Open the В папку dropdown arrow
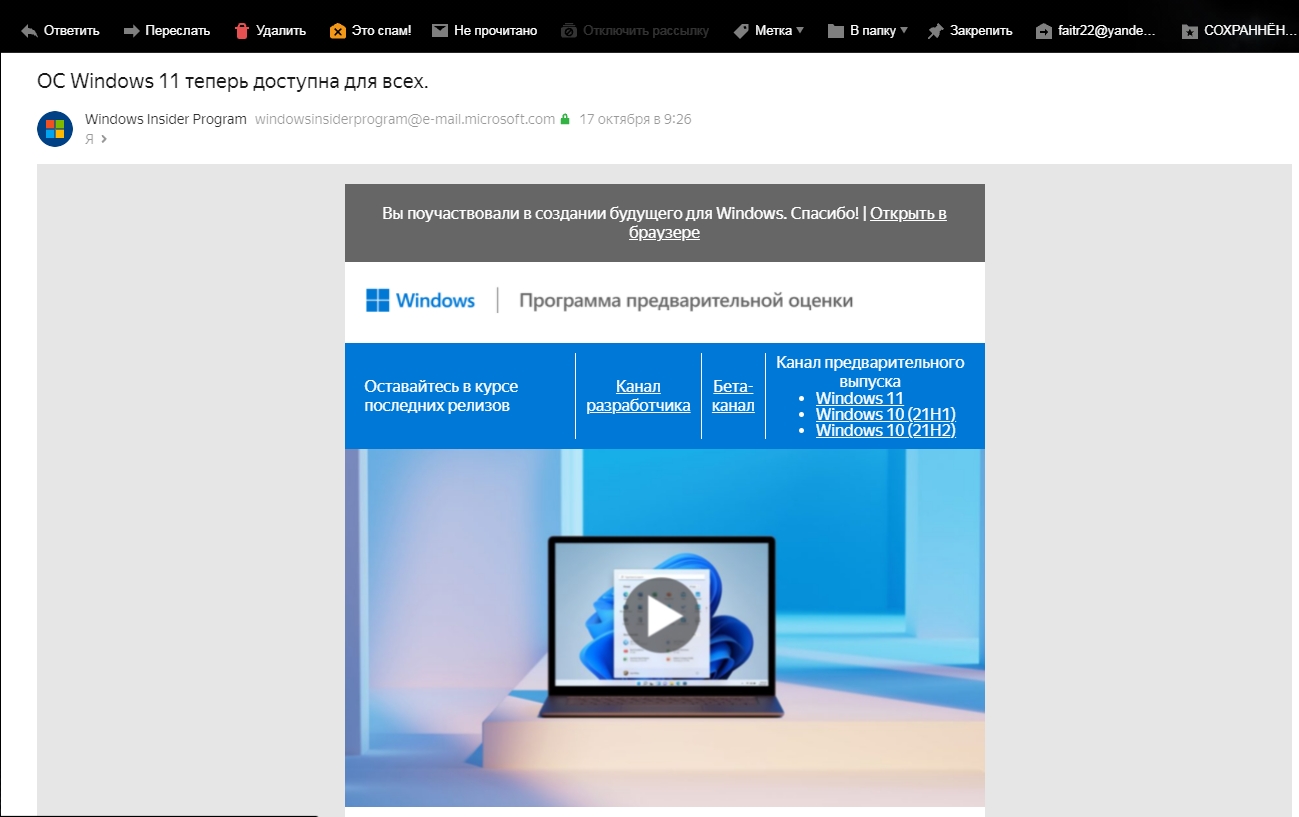Image resolution: width=1299 pixels, height=817 pixels. tap(904, 31)
